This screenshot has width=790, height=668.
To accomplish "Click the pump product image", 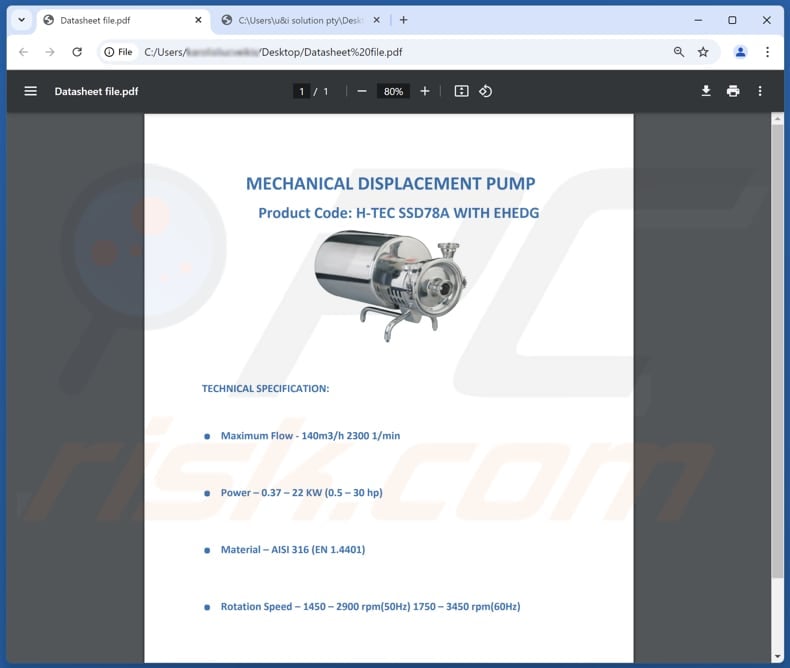I will tap(389, 285).
